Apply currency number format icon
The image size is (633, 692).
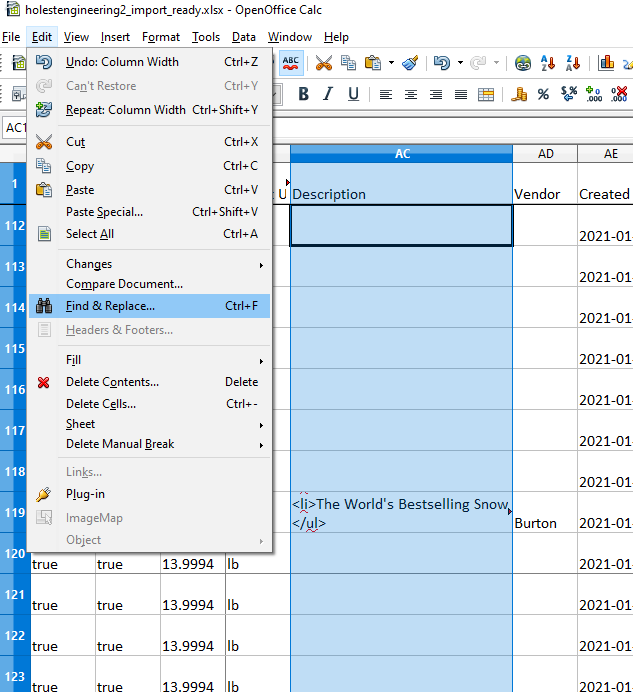(518, 94)
